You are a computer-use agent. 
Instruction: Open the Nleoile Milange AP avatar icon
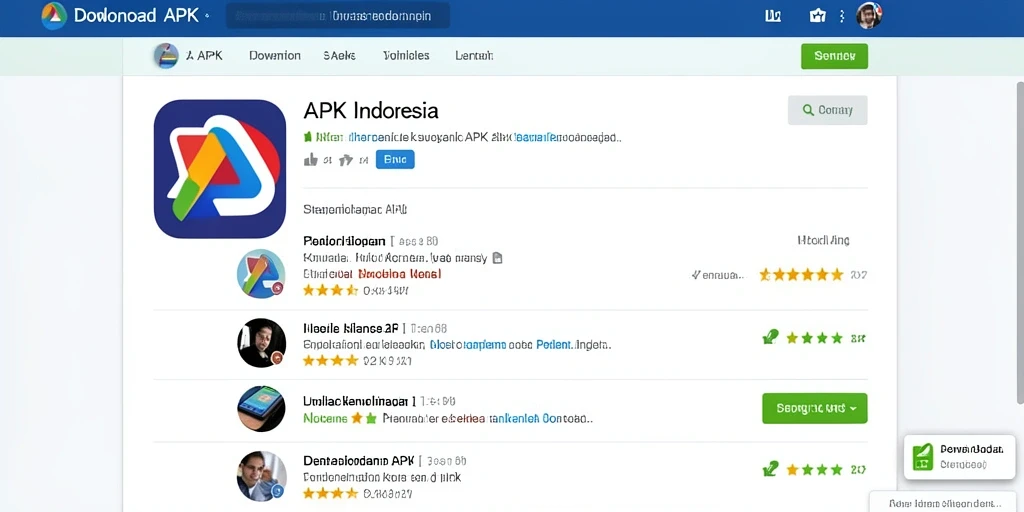pos(261,343)
